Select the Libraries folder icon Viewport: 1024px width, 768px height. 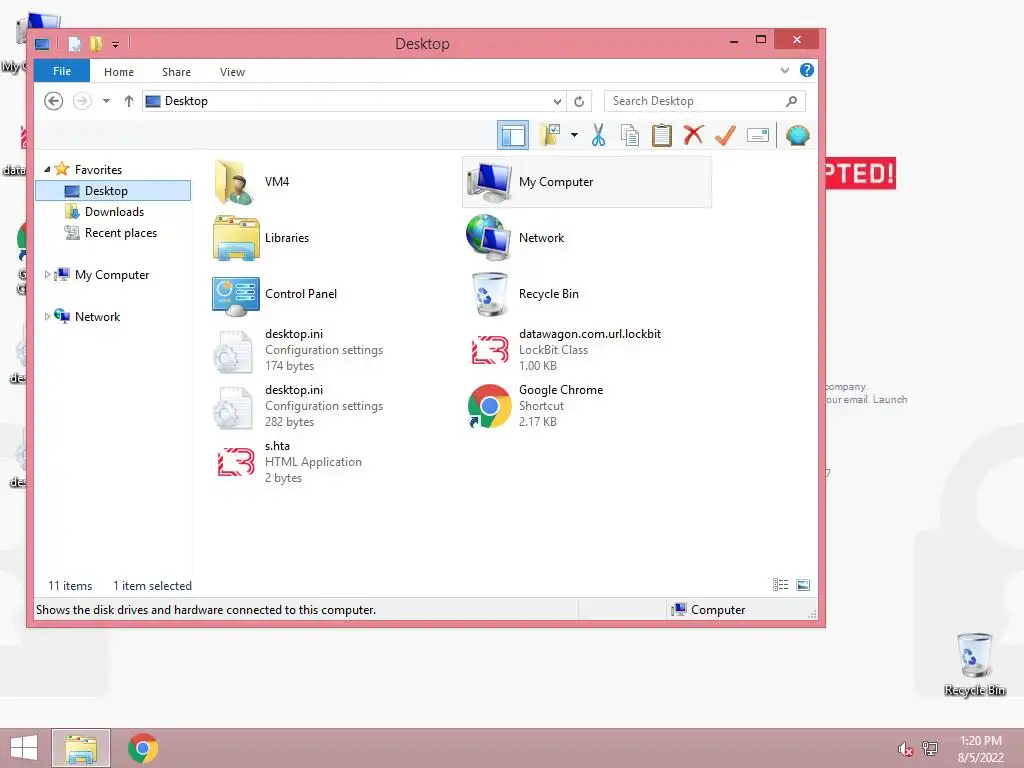[236, 238]
